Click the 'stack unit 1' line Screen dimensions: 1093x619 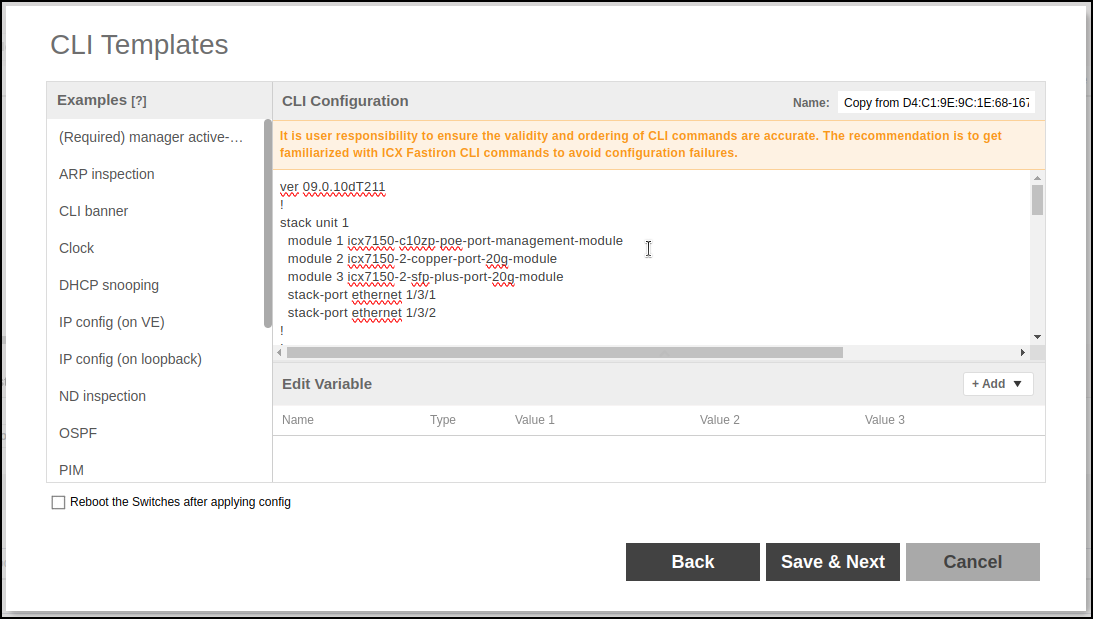[314, 223]
